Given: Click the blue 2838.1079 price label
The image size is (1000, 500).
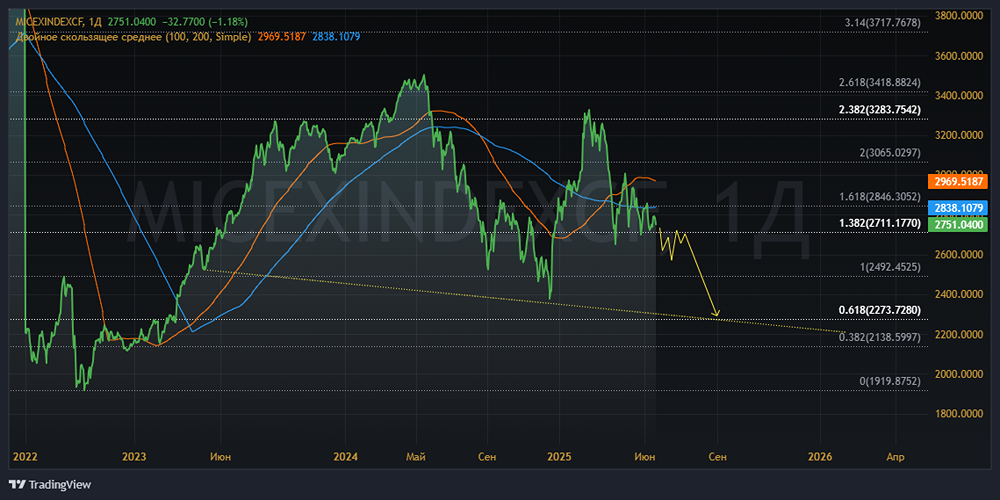Looking at the screenshot, I should click(x=960, y=208).
